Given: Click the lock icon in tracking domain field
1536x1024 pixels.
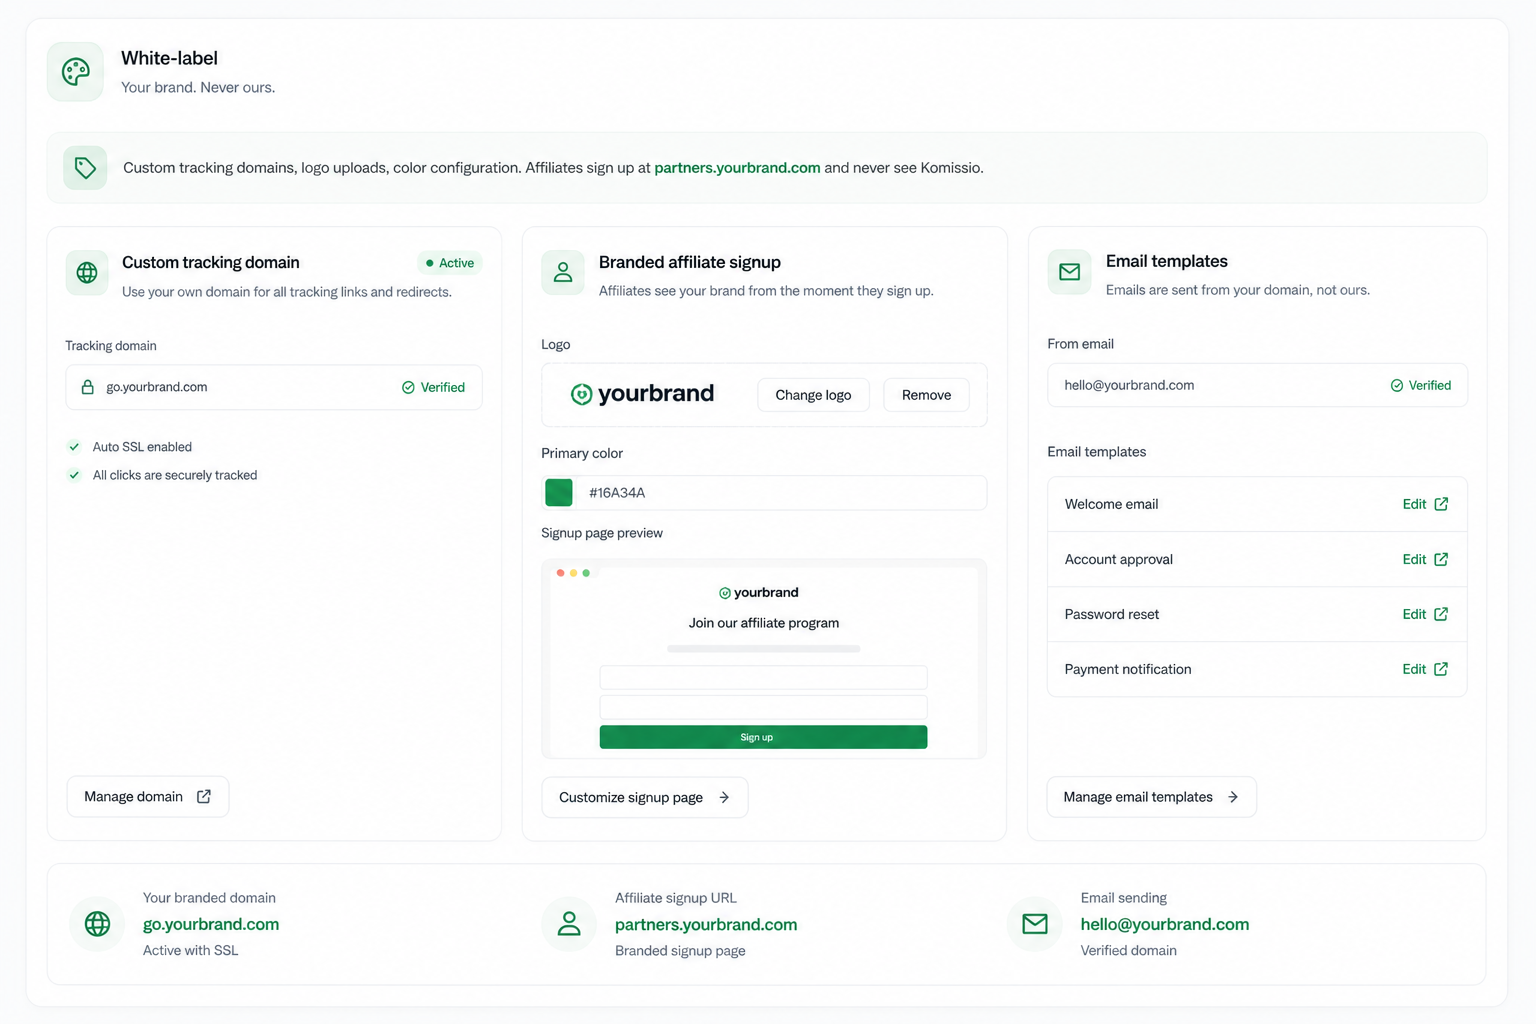Looking at the screenshot, I should pos(87,387).
